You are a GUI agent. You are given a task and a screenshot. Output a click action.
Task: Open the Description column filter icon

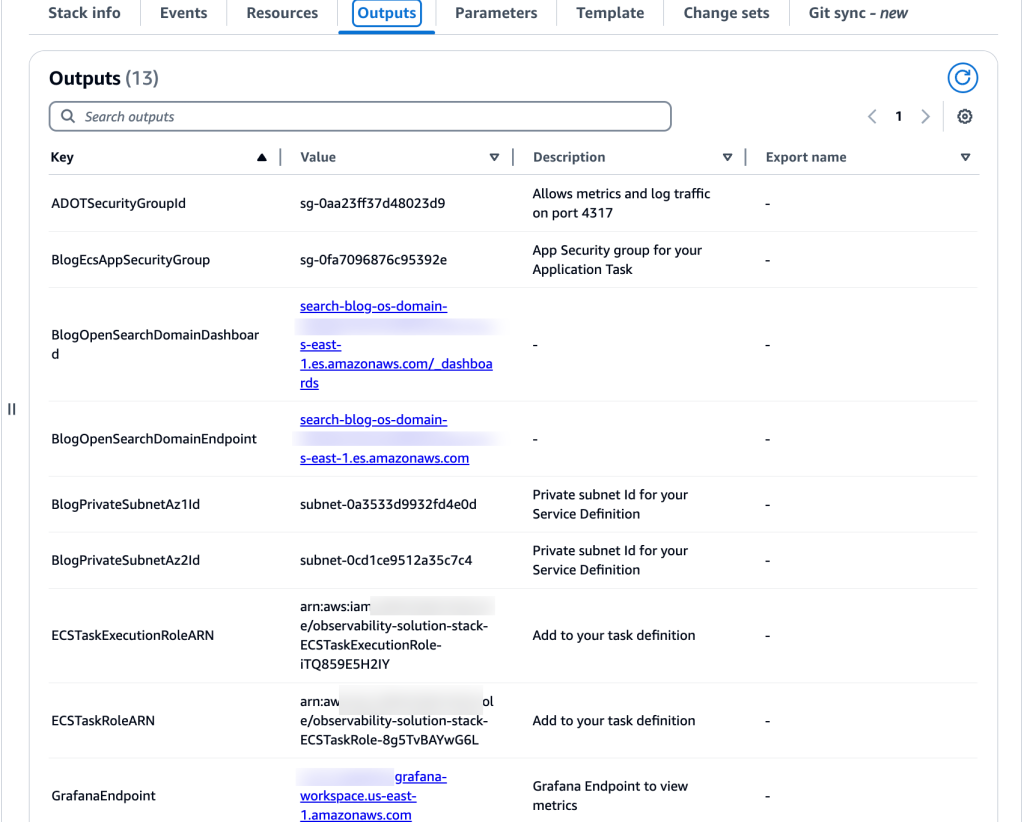728,157
